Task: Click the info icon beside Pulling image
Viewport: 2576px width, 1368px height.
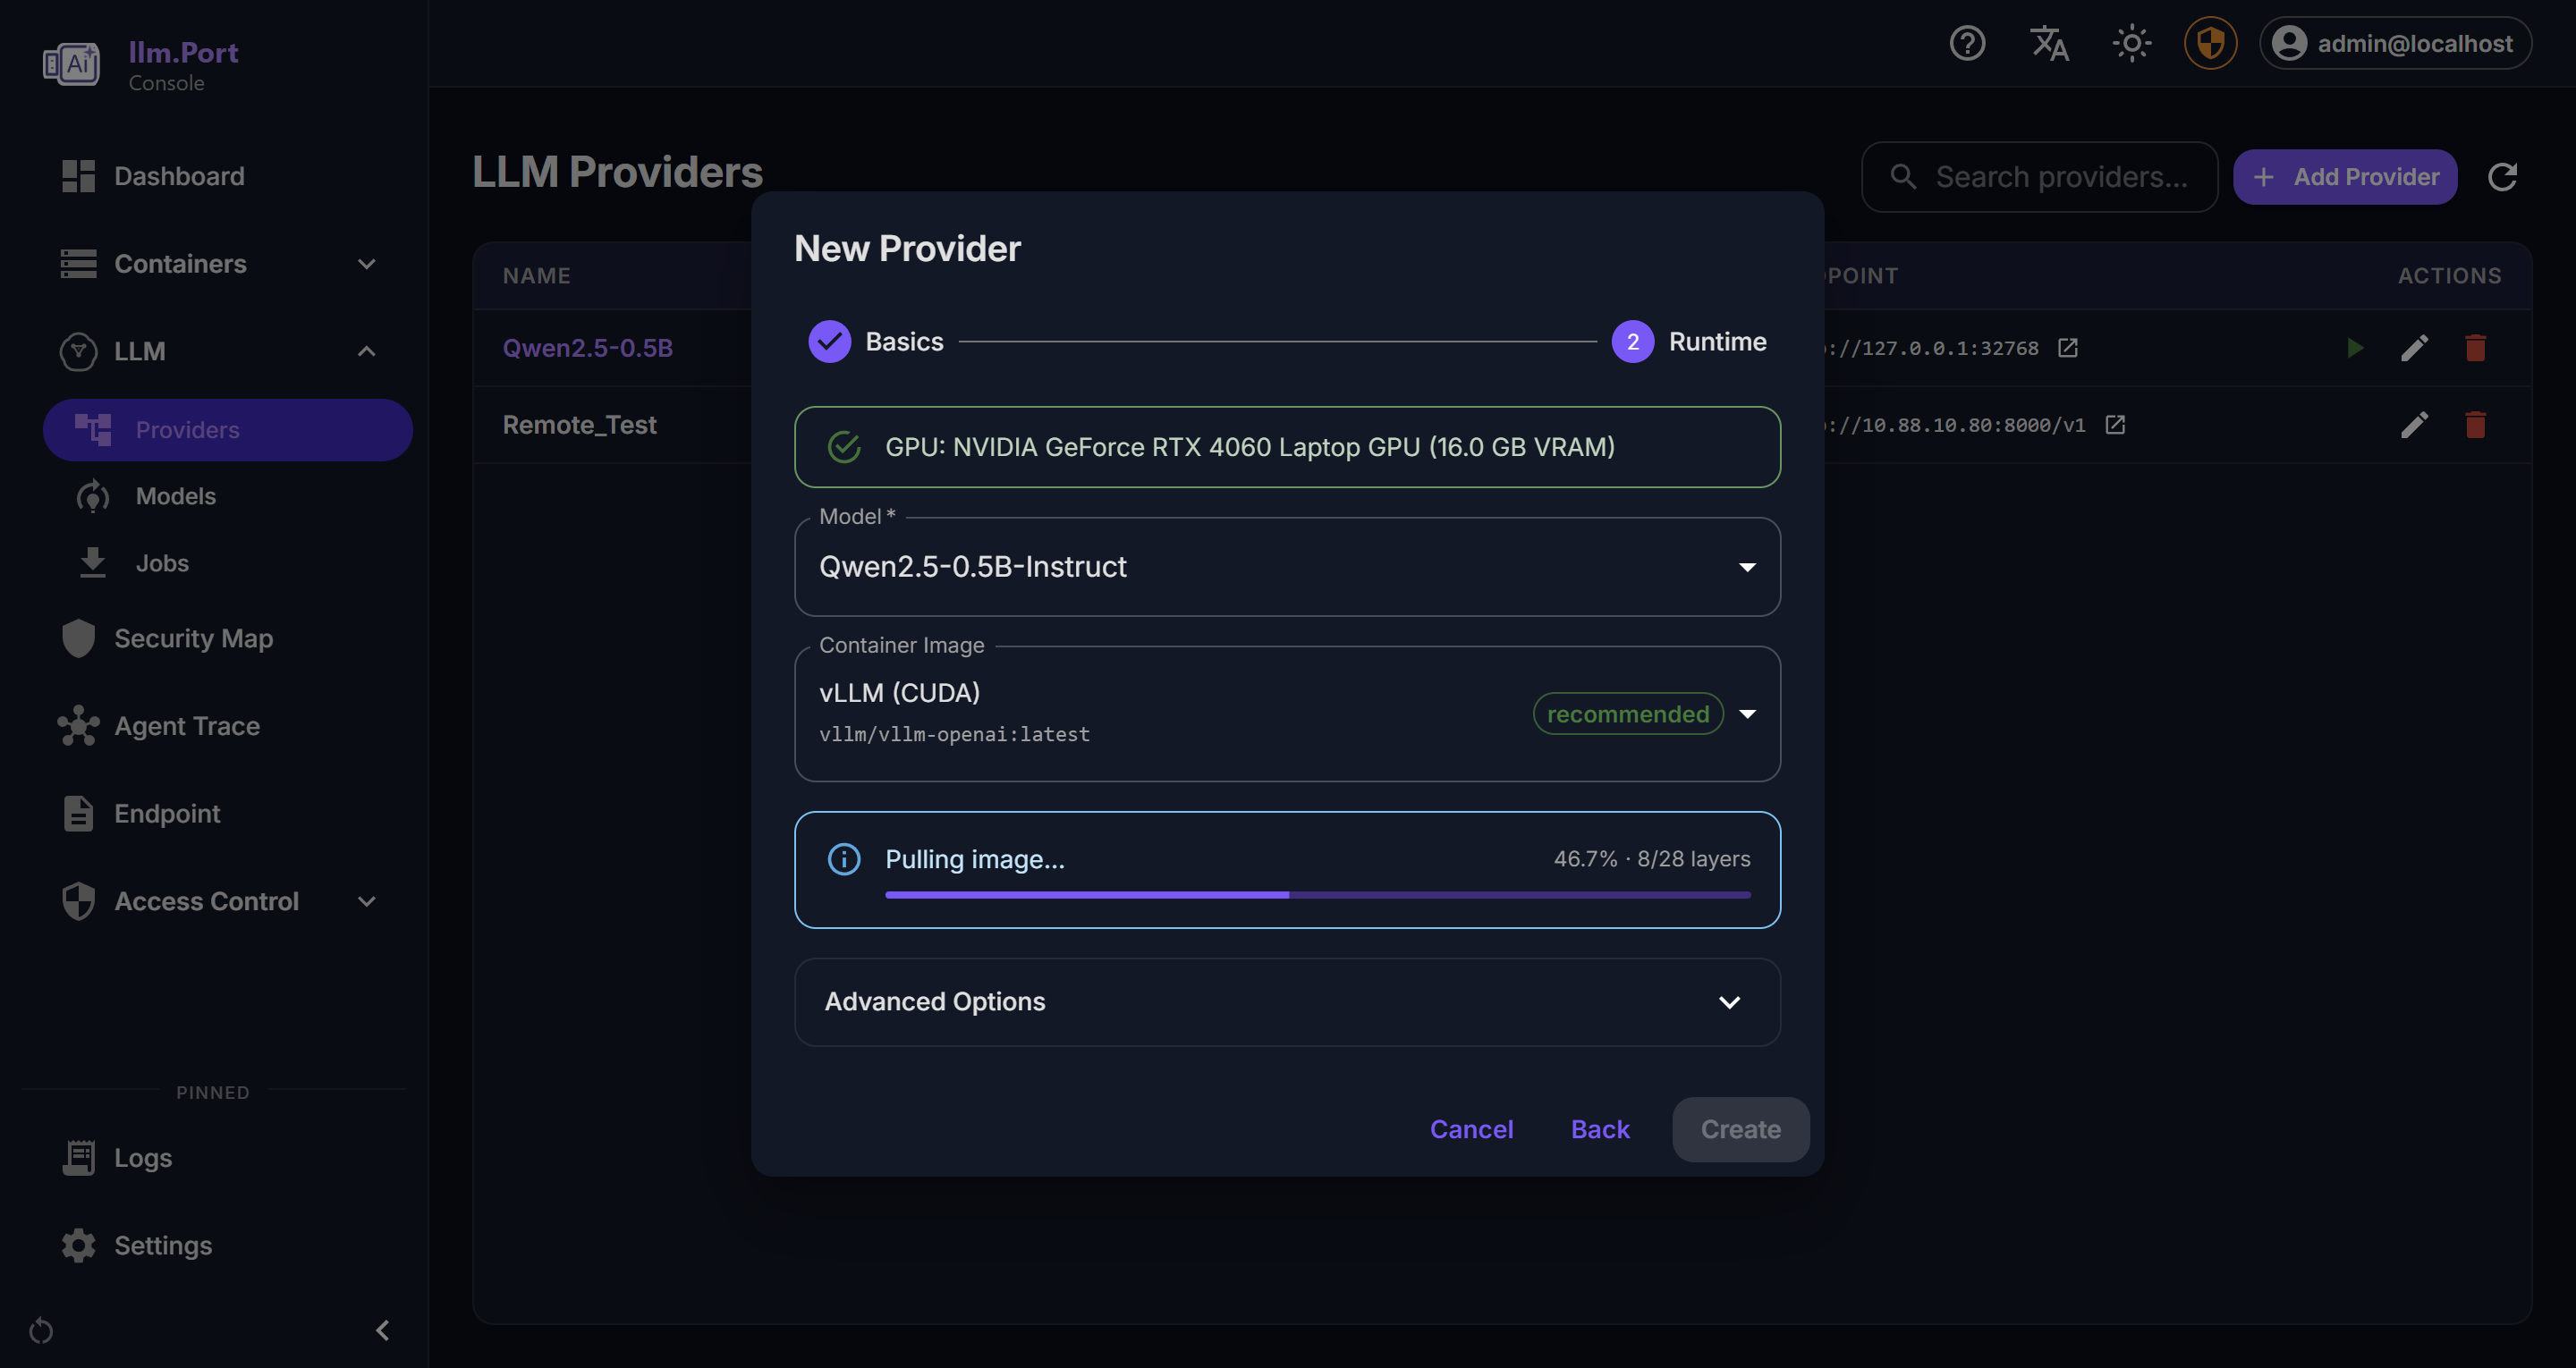Action: point(844,859)
